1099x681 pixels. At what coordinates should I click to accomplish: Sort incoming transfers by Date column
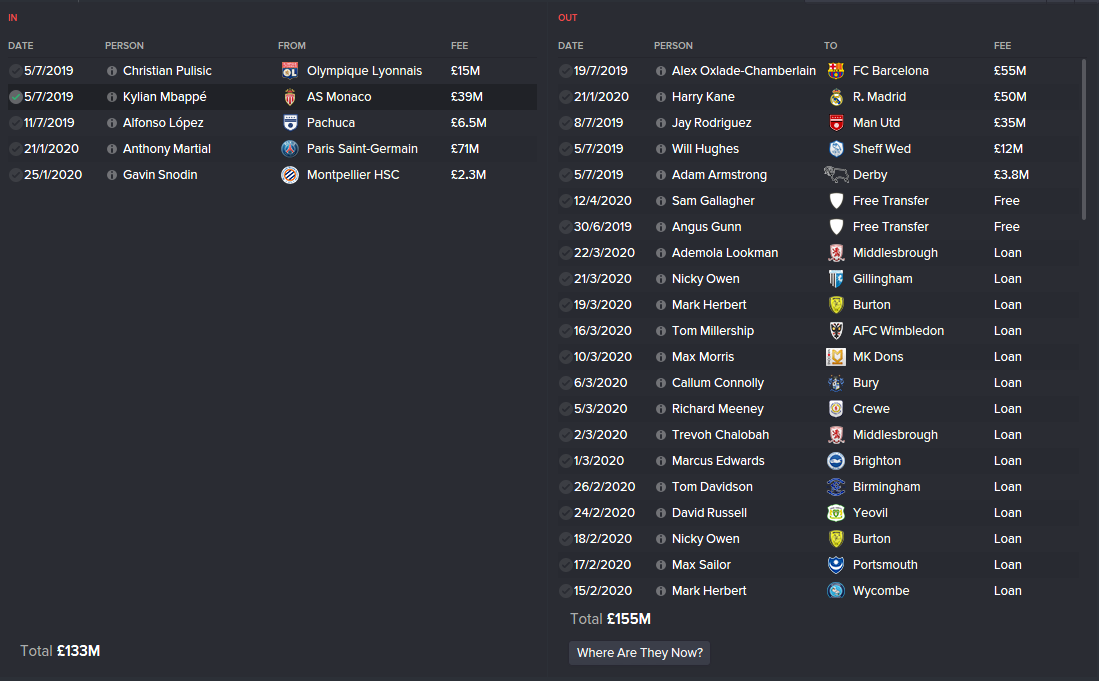(21, 46)
